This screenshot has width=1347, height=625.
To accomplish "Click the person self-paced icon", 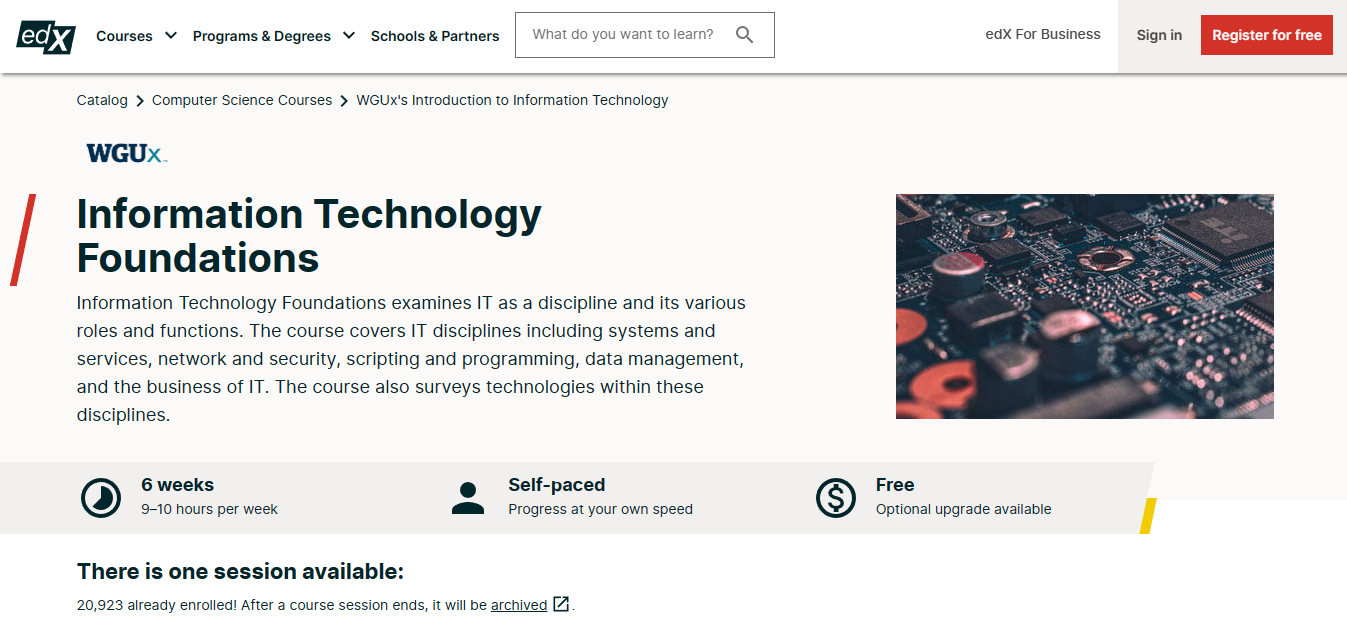I will pyautogui.click(x=467, y=497).
